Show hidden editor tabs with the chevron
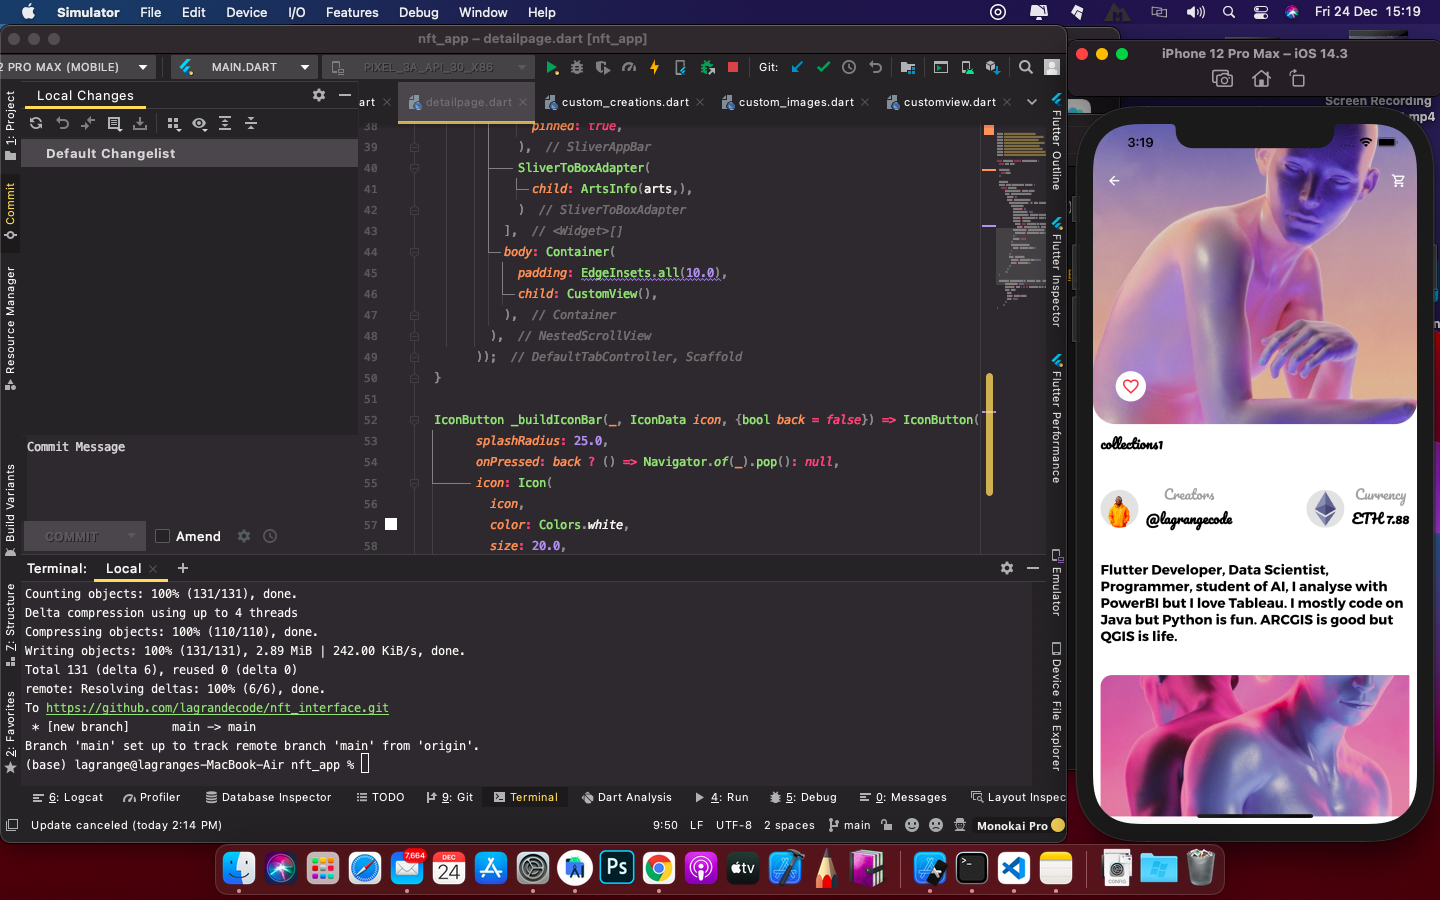 (x=1032, y=101)
